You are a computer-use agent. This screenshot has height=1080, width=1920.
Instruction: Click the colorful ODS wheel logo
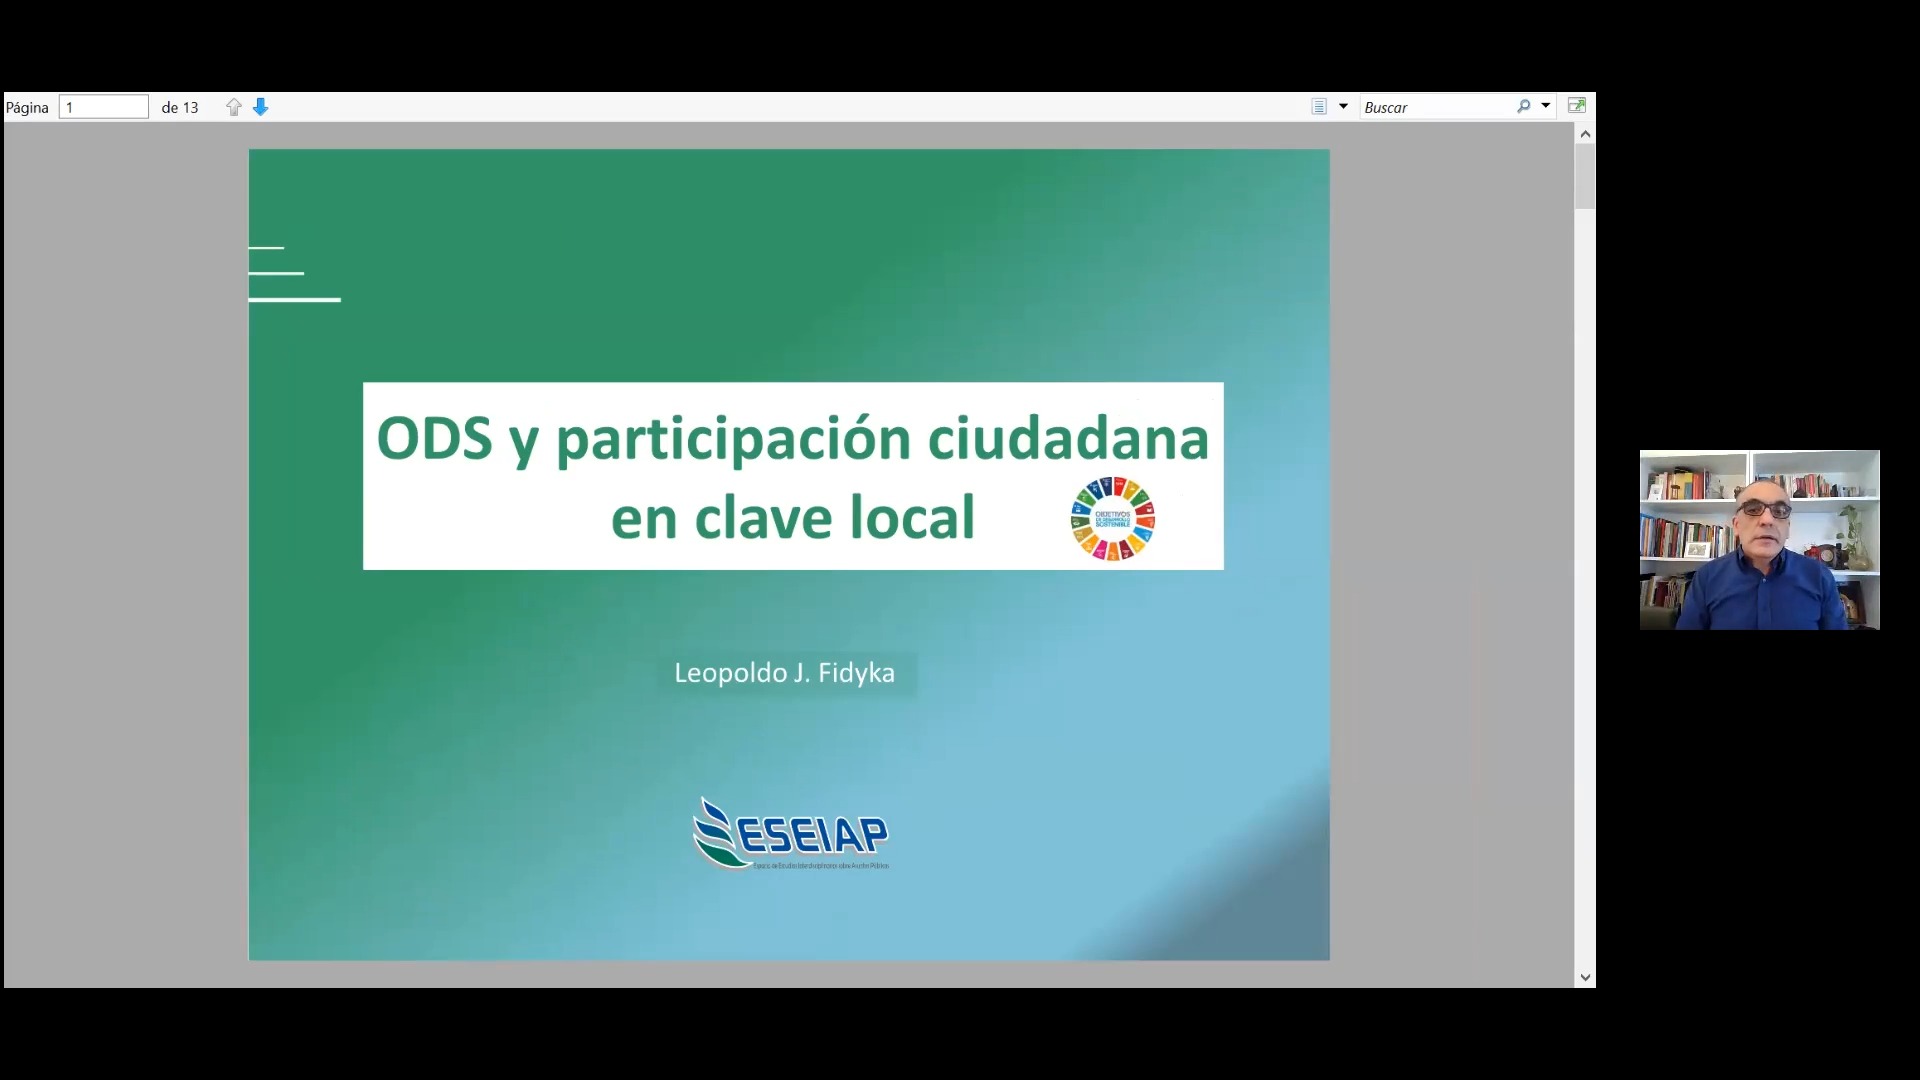[1113, 518]
